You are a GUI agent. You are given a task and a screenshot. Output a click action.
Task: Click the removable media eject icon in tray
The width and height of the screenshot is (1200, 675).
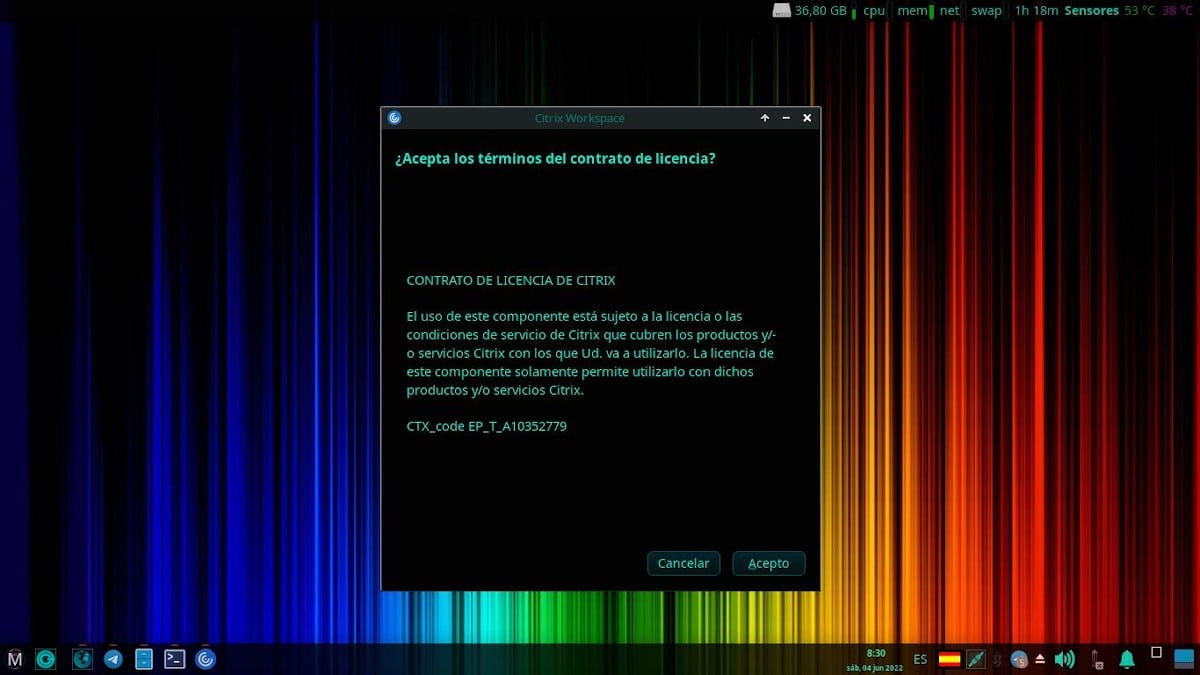point(1039,658)
